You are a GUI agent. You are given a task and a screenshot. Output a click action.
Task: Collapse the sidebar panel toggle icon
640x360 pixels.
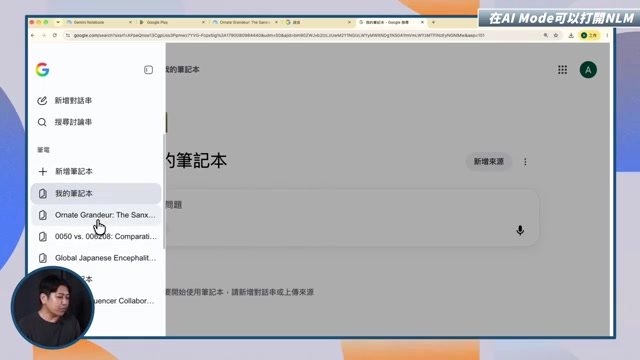[x=148, y=70]
